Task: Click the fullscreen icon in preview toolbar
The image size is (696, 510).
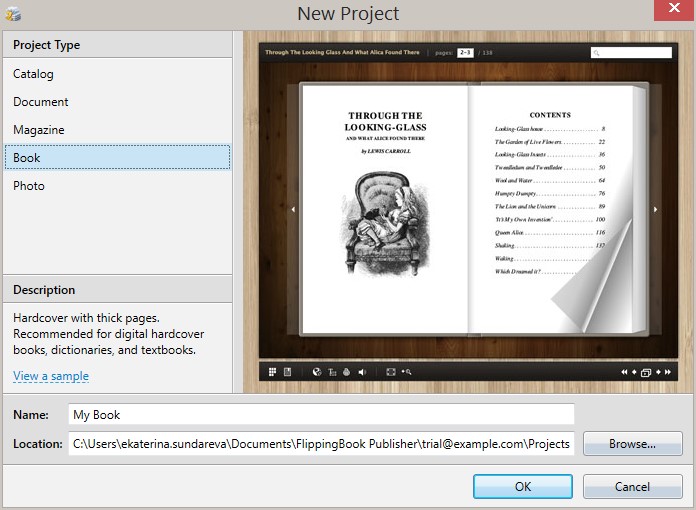Action: point(391,372)
